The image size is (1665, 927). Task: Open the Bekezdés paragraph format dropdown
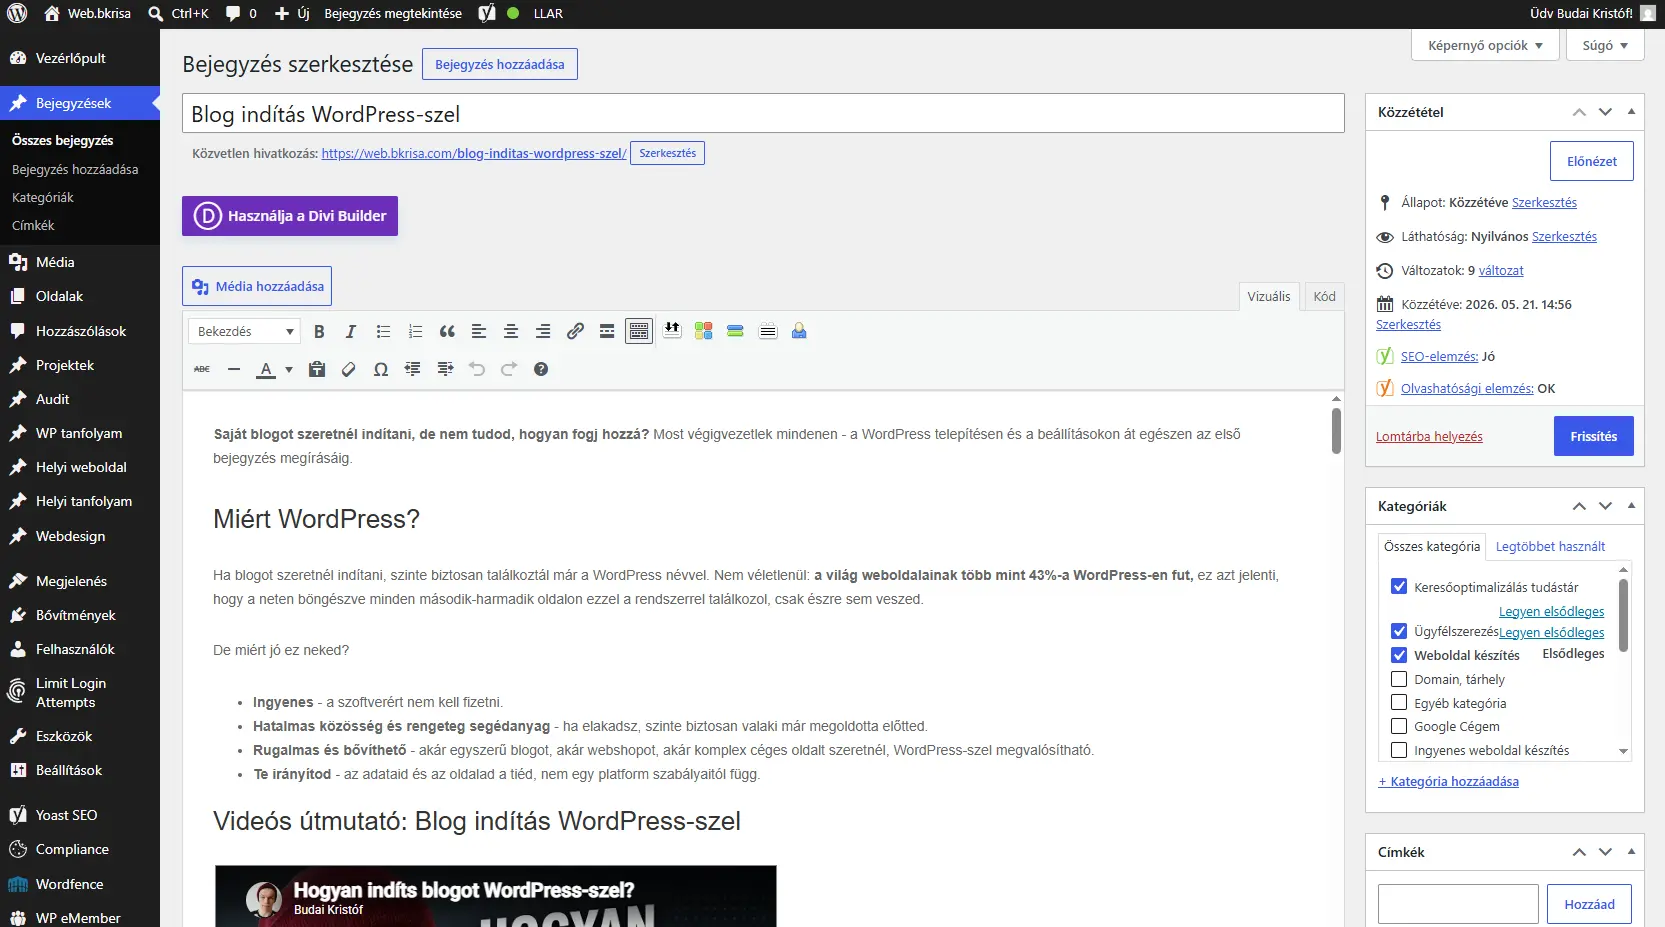pyautogui.click(x=245, y=331)
